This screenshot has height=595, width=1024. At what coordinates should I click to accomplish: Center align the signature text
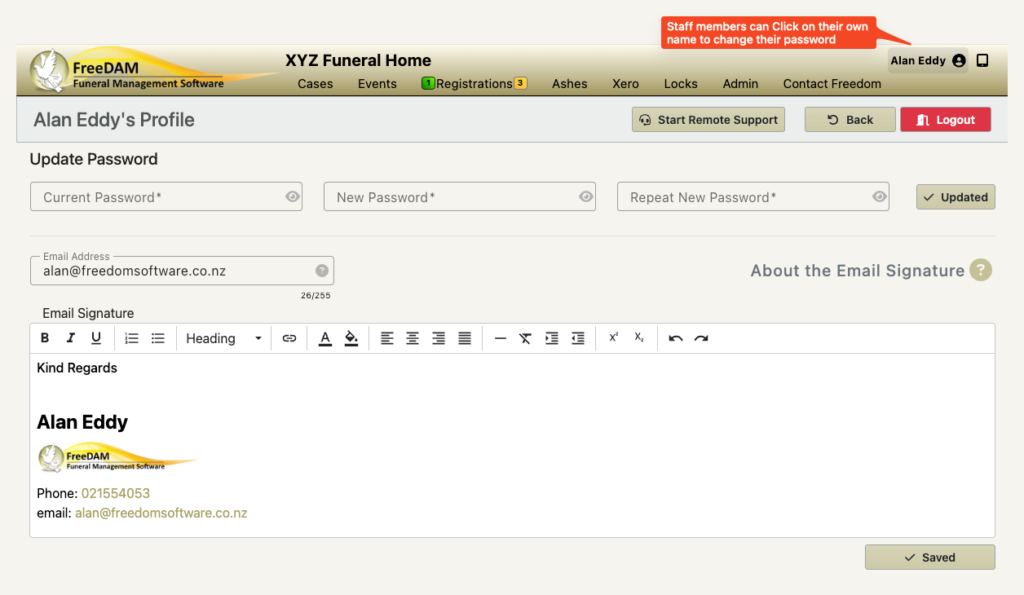[412, 338]
